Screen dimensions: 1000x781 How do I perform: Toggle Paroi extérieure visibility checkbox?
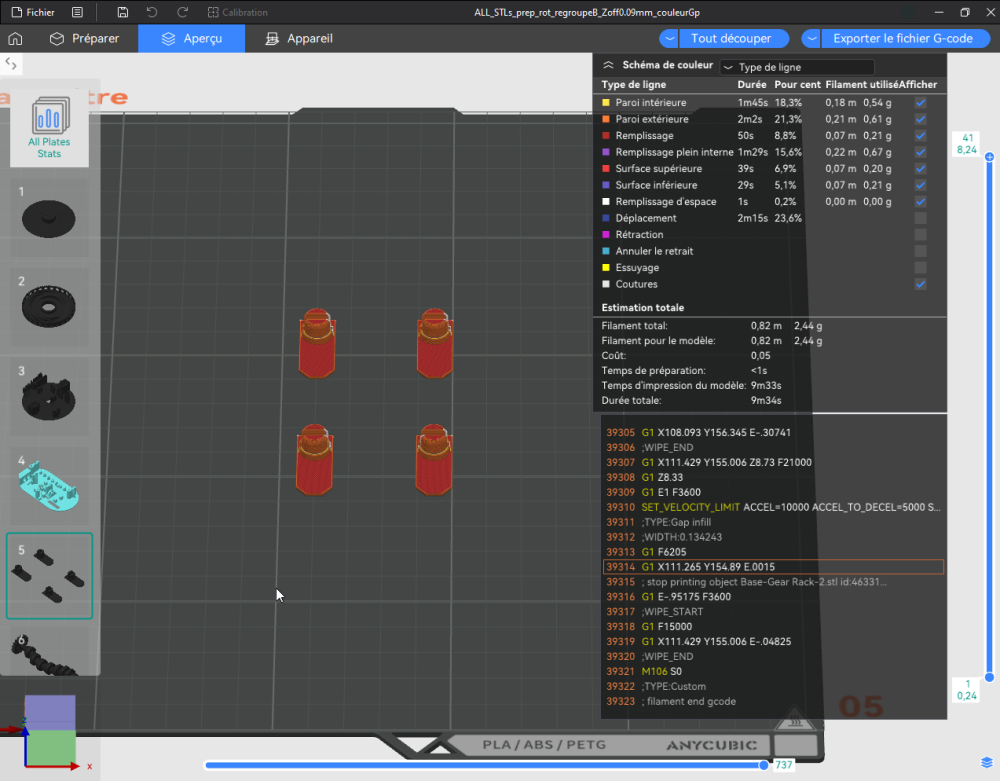920,119
